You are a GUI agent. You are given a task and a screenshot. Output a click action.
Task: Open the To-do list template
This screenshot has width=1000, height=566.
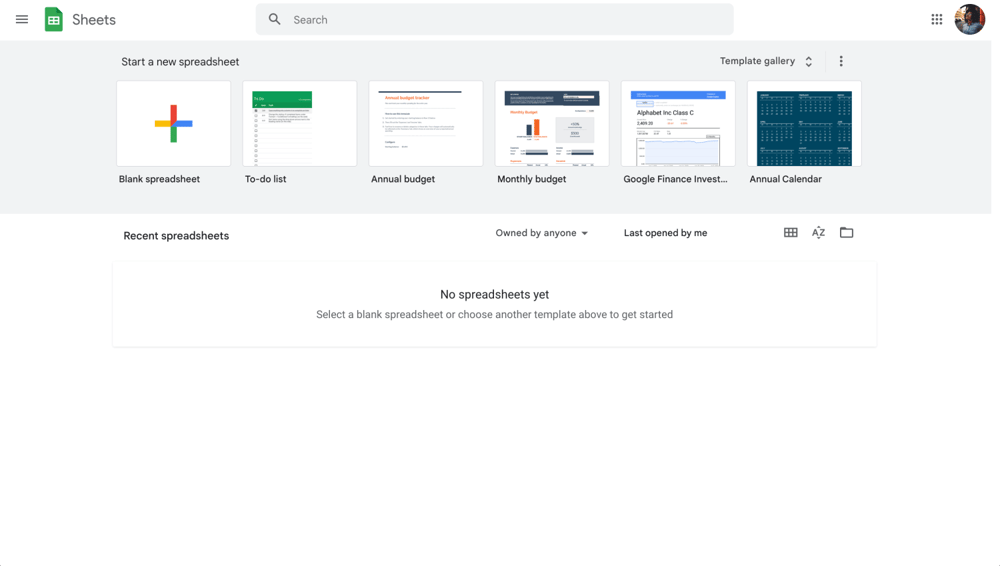(300, 124)
